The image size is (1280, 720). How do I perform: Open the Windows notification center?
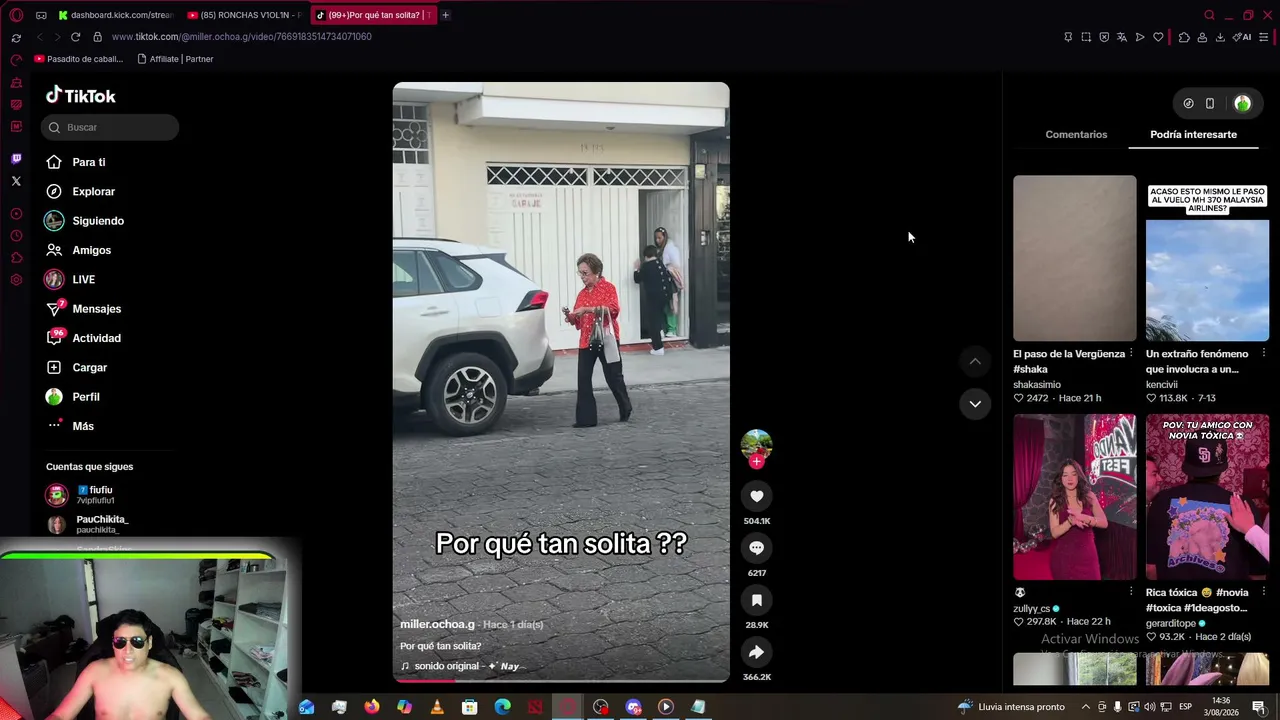click(x=1259, y=707)
